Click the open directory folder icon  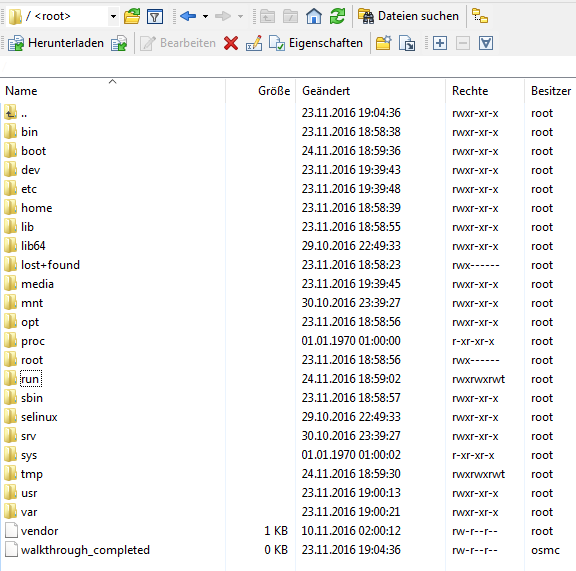[x=132, y=16]
